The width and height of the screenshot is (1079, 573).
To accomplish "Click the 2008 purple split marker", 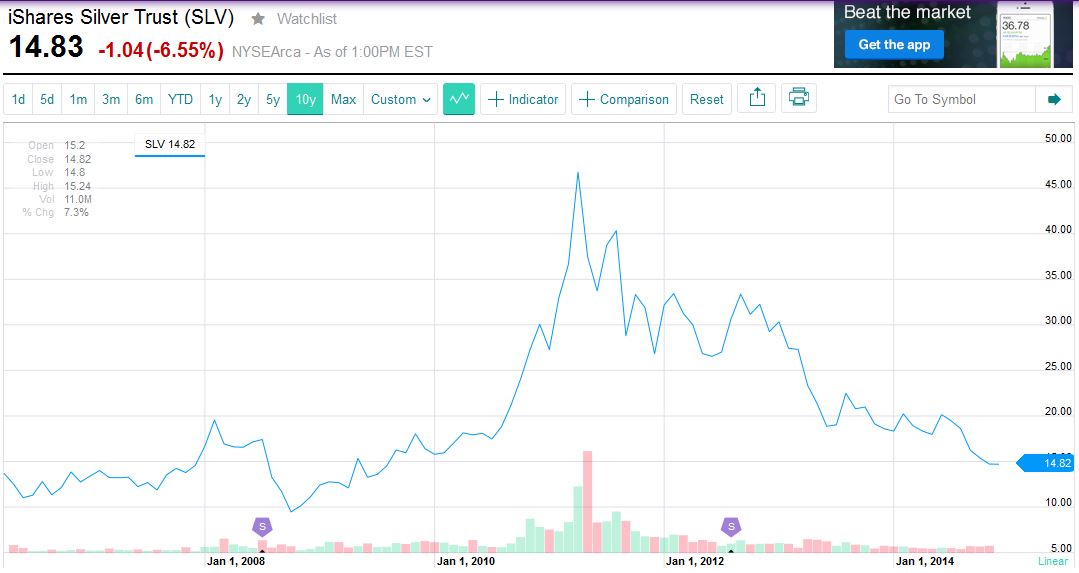I will coord(262,526).
